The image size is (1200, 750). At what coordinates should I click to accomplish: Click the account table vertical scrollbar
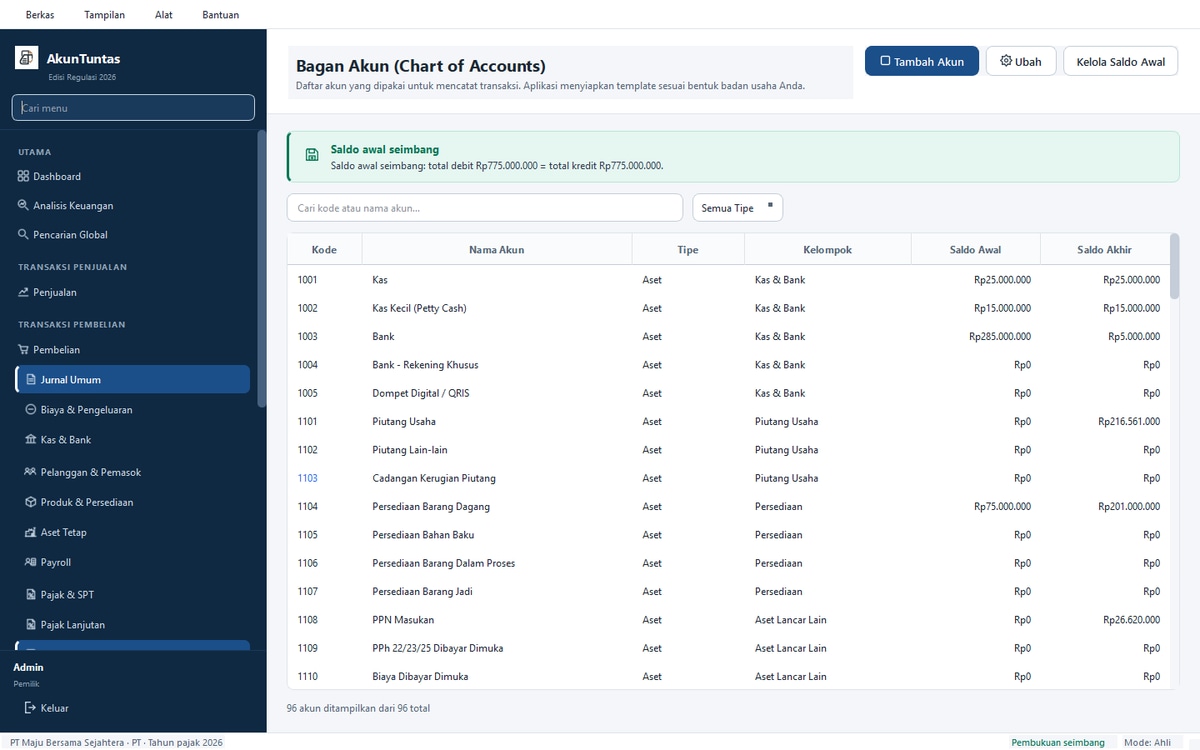click(x=1174, y=266)
